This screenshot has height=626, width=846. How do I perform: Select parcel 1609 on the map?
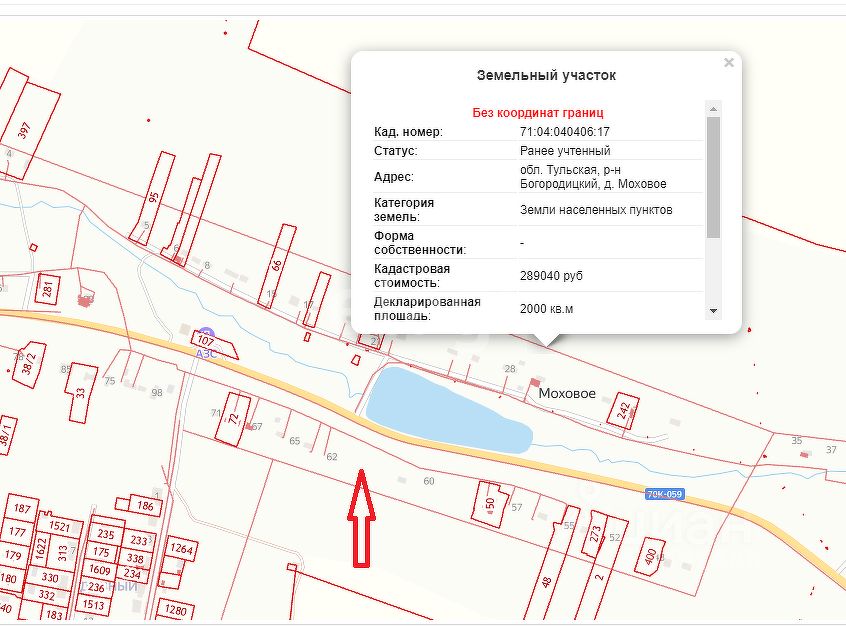point(100,570)
